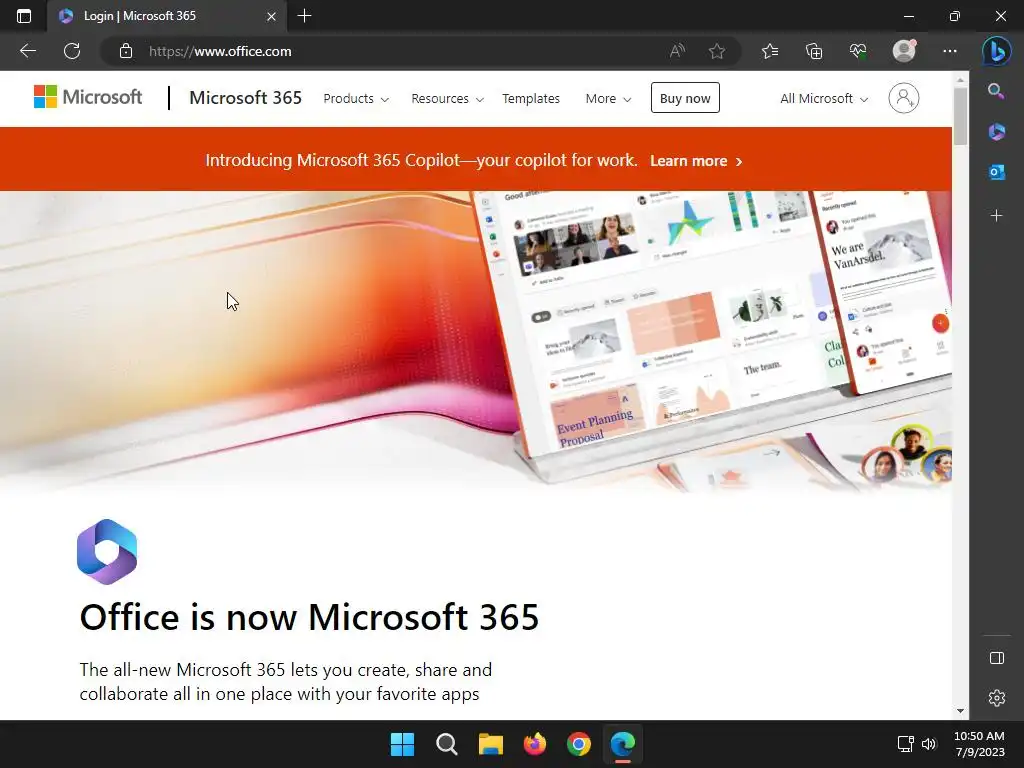Click the Microsoft 365 logo icon on page
This screenshot has width=1024, height=768.
pos(107,552)
